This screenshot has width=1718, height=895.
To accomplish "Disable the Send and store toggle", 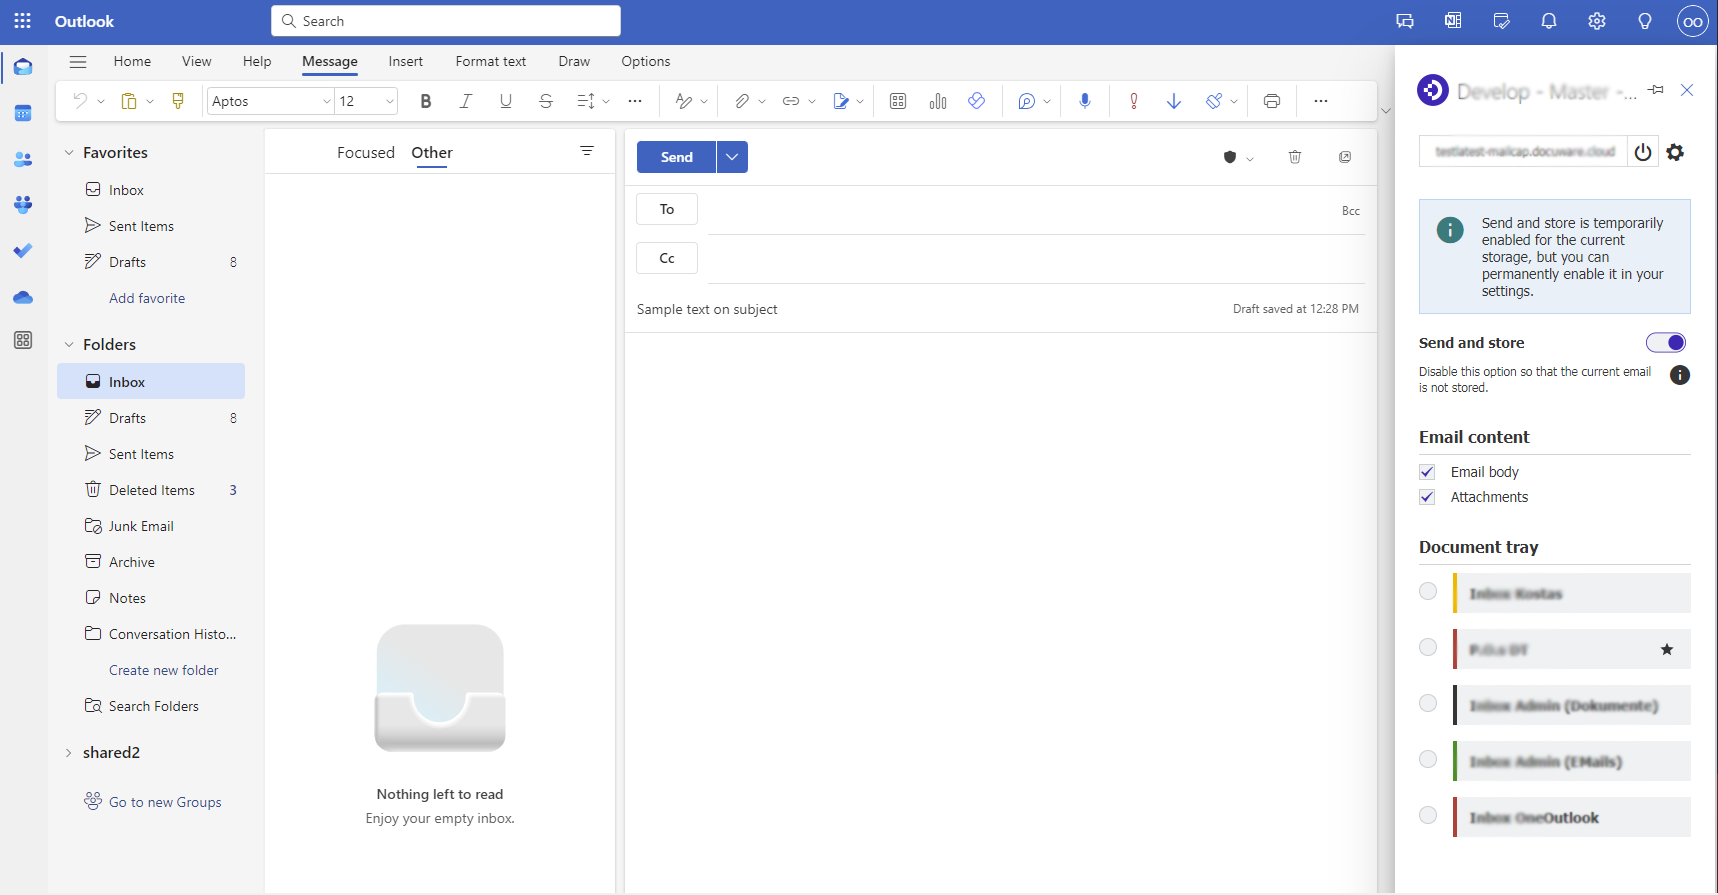I will 1665,343.
